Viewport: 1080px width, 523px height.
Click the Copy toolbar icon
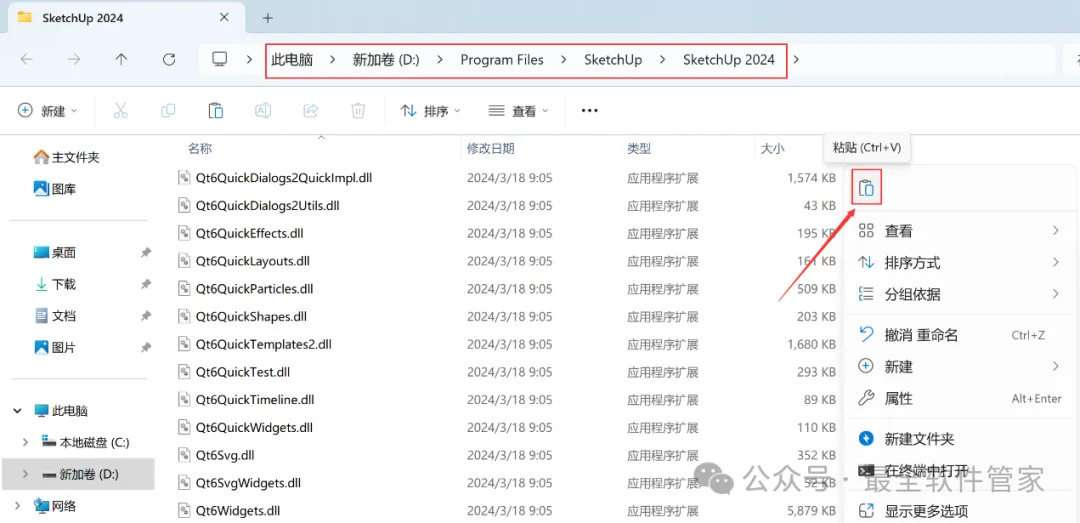click(168, 110)
